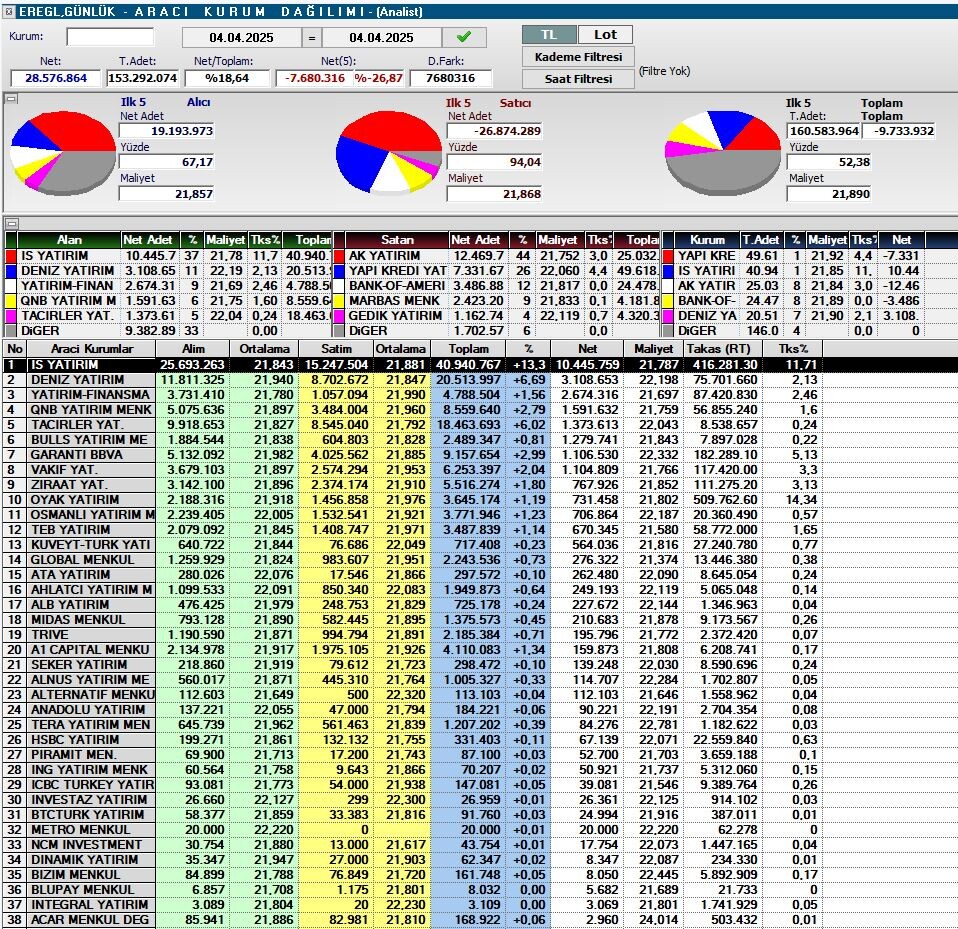Click red swatch beside YAPI KRE in Kurum table

(668, 256)
